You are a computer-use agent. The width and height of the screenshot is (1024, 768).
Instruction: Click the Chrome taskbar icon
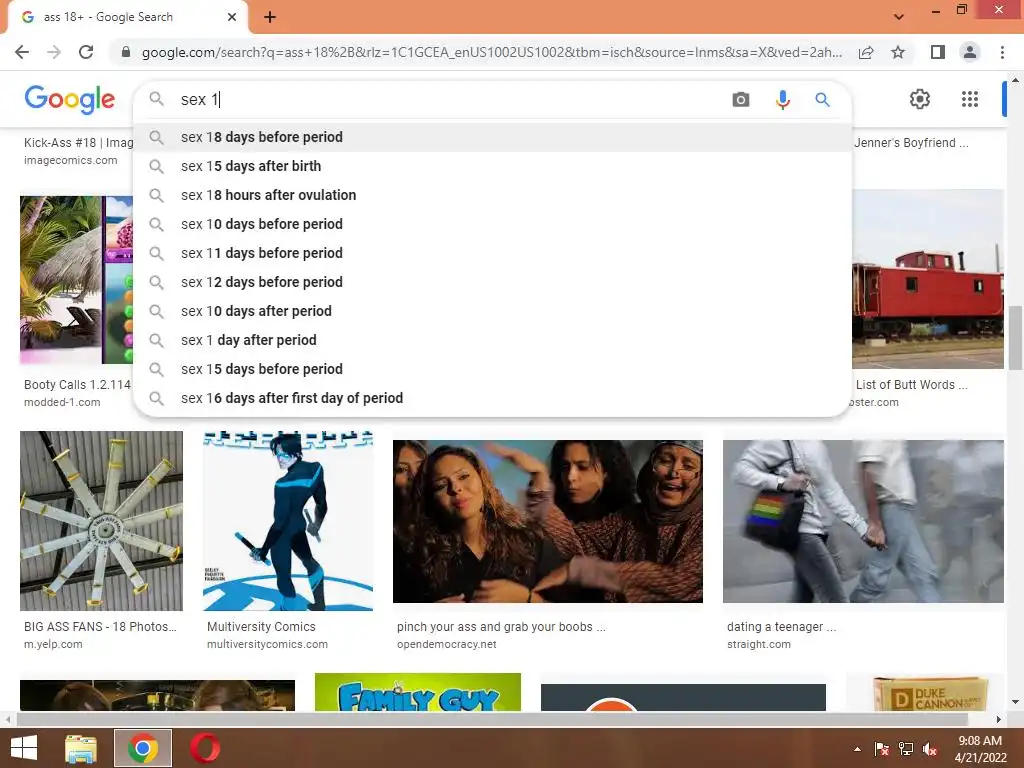tap(143, 748)
